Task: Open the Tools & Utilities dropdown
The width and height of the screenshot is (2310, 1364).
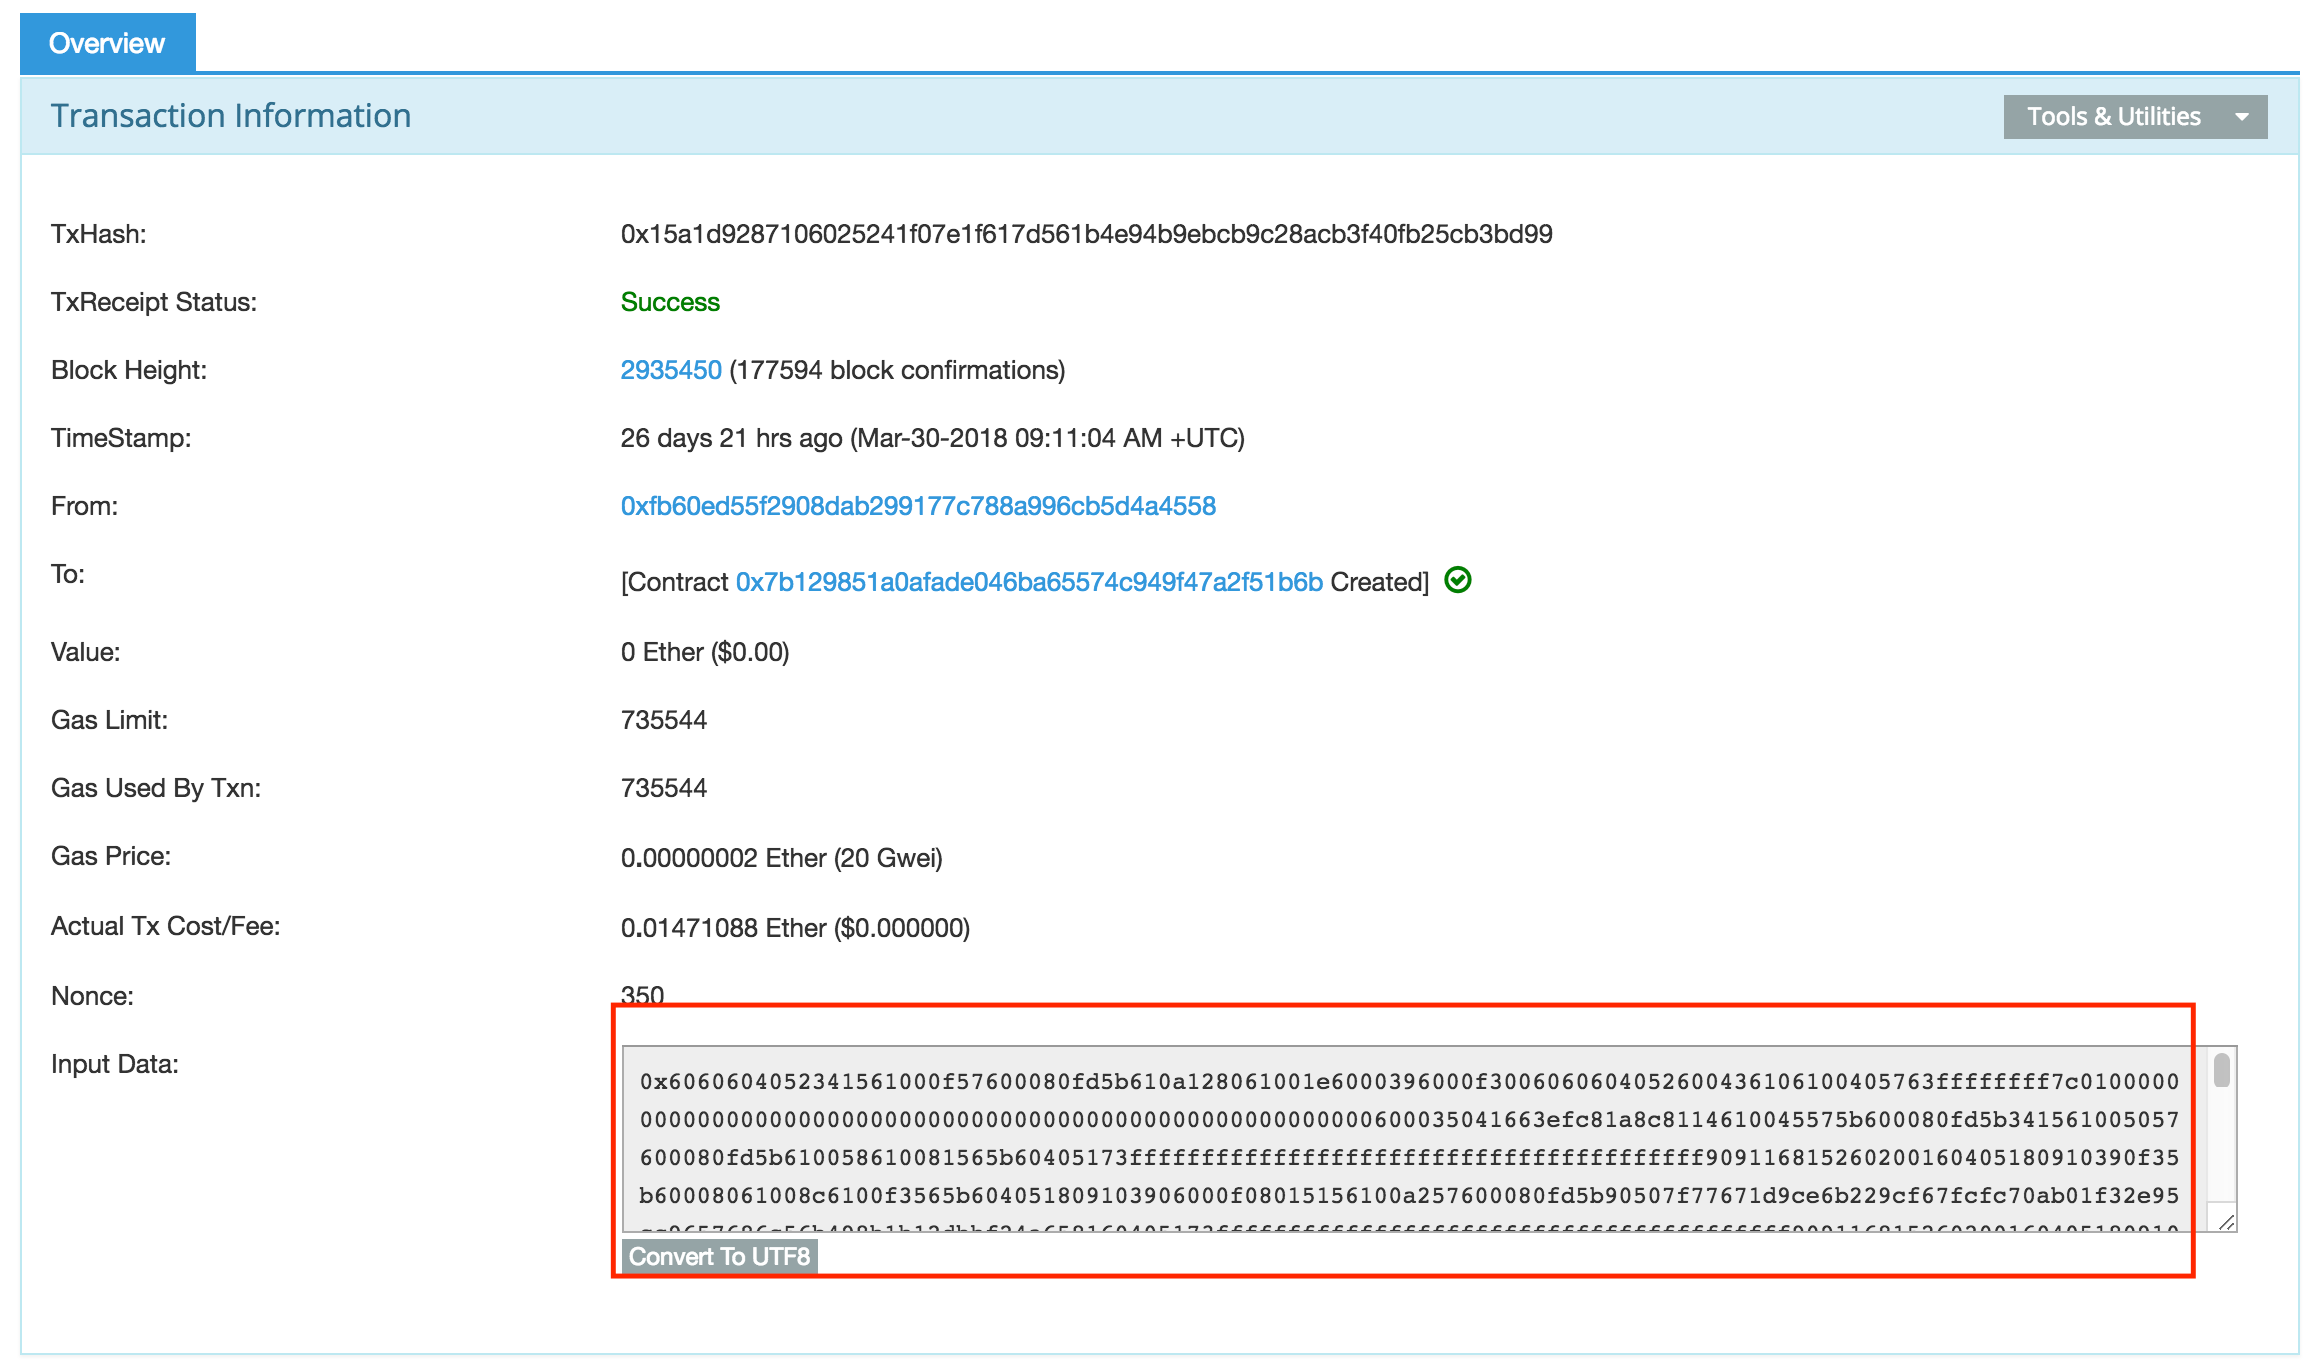Action: click(2112, 117)
